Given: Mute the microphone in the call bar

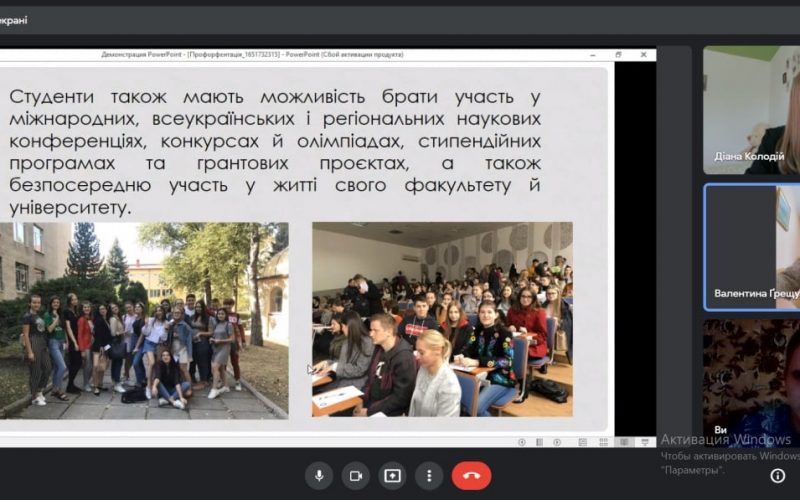Looking at the screenshot, I should point(320,476).
